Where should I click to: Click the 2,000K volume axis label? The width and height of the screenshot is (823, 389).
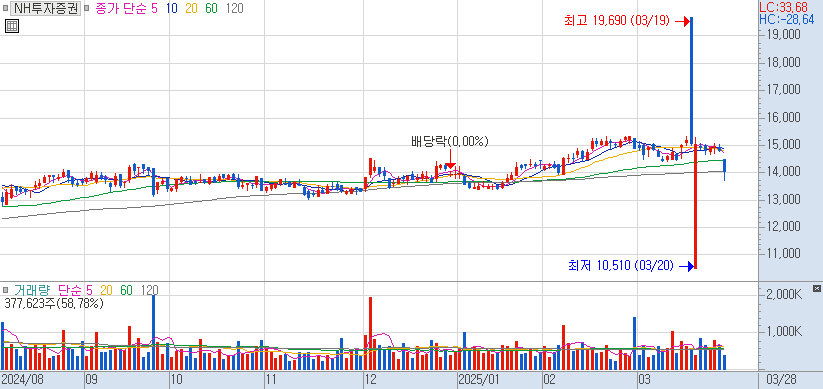pyautogui.click(x=784, y=295)
